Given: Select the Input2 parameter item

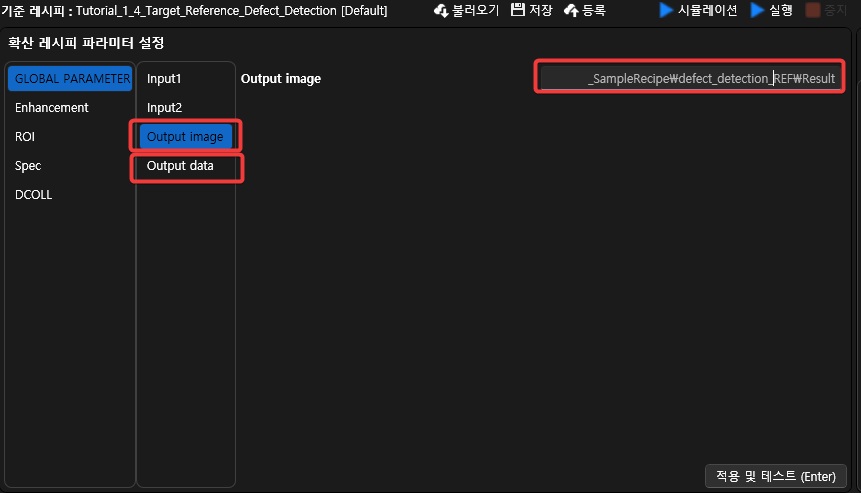Looking at the screenshot, I should click(x=164, y=107).
